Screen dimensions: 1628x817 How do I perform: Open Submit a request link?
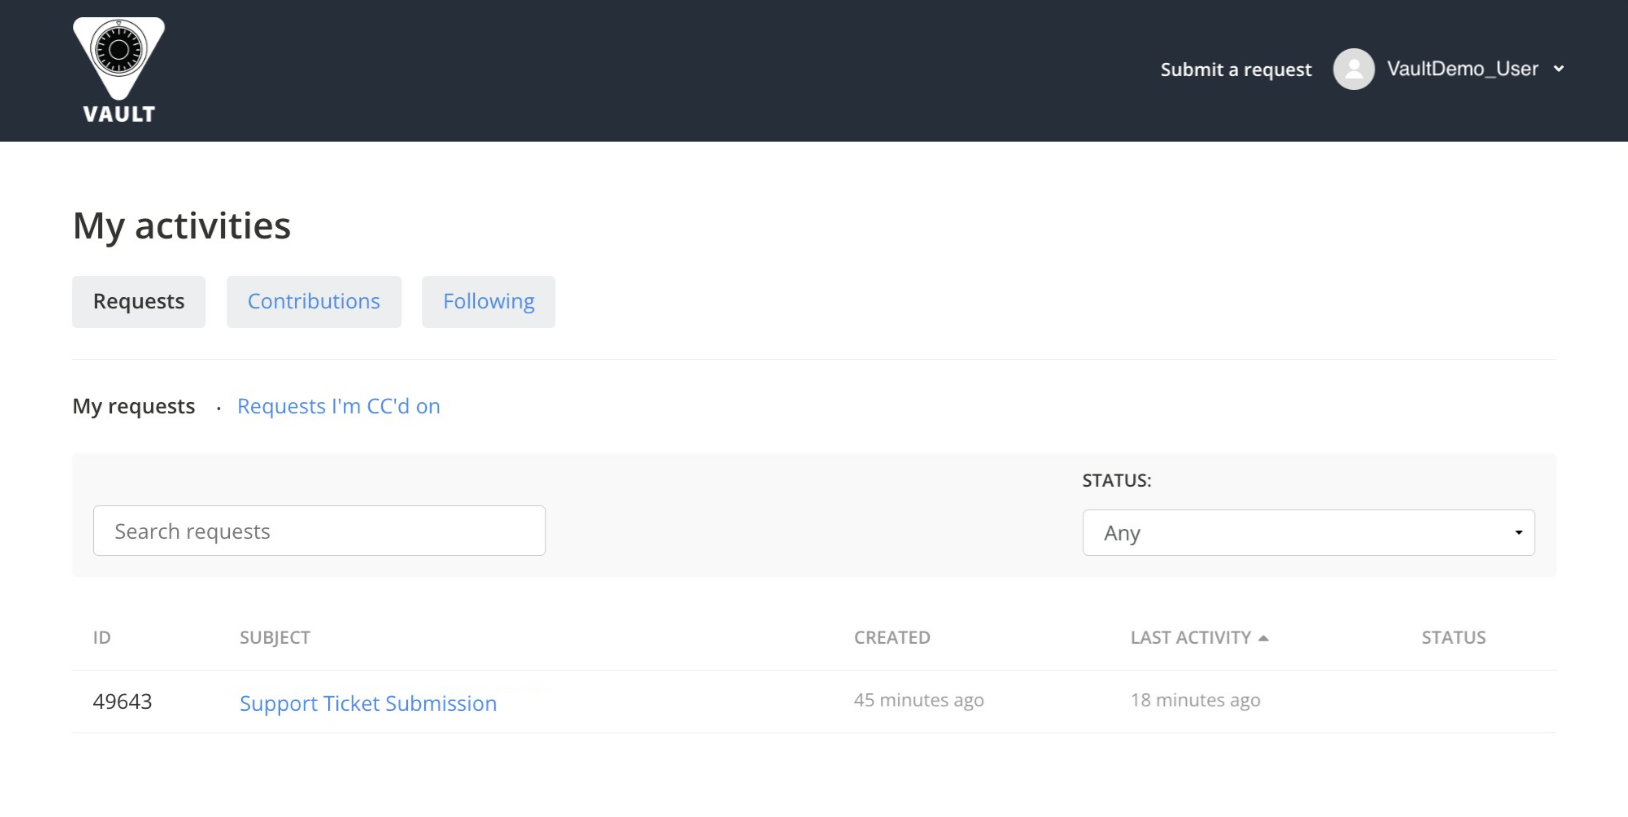(x=1236, y=69)
